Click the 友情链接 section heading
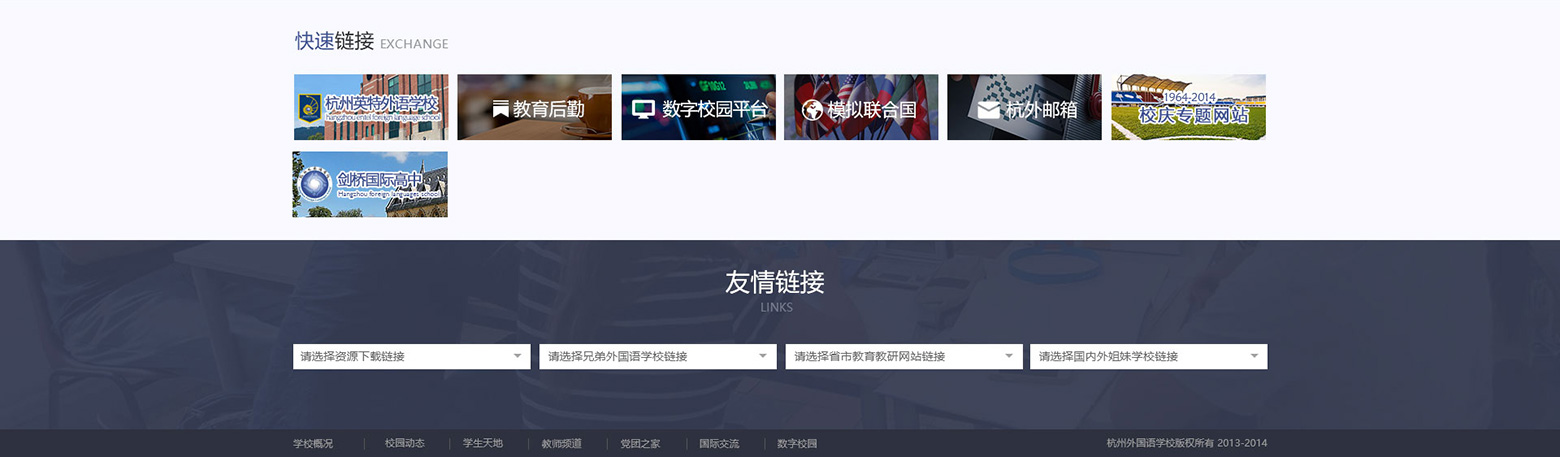Screen dimensions: 1560x457 pos(775,283)
